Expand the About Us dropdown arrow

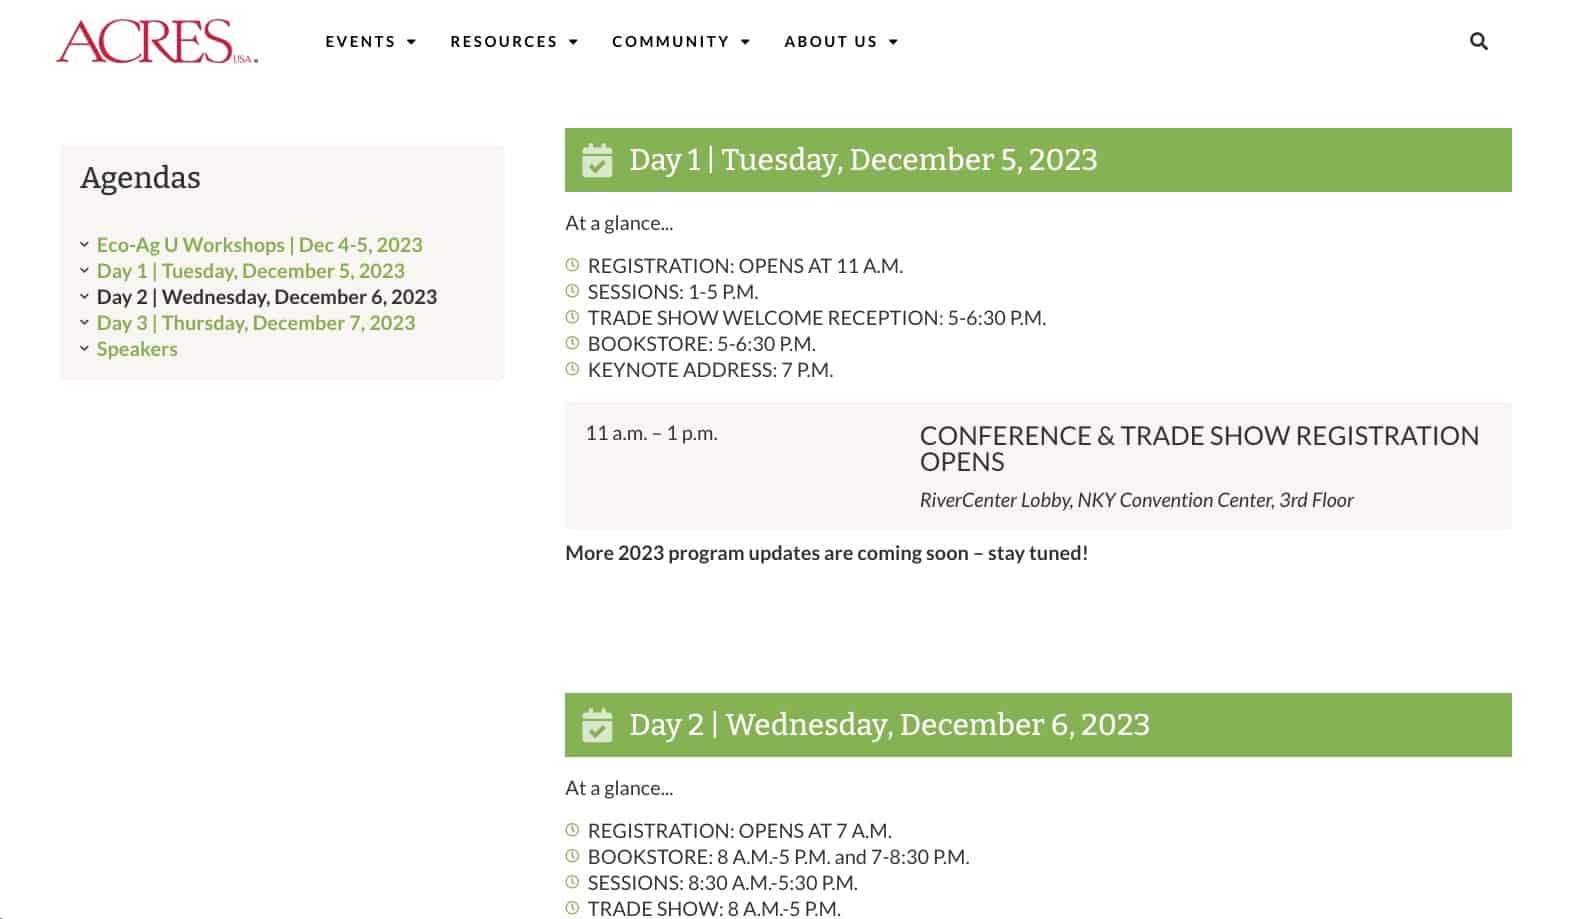tap(893, 42)
